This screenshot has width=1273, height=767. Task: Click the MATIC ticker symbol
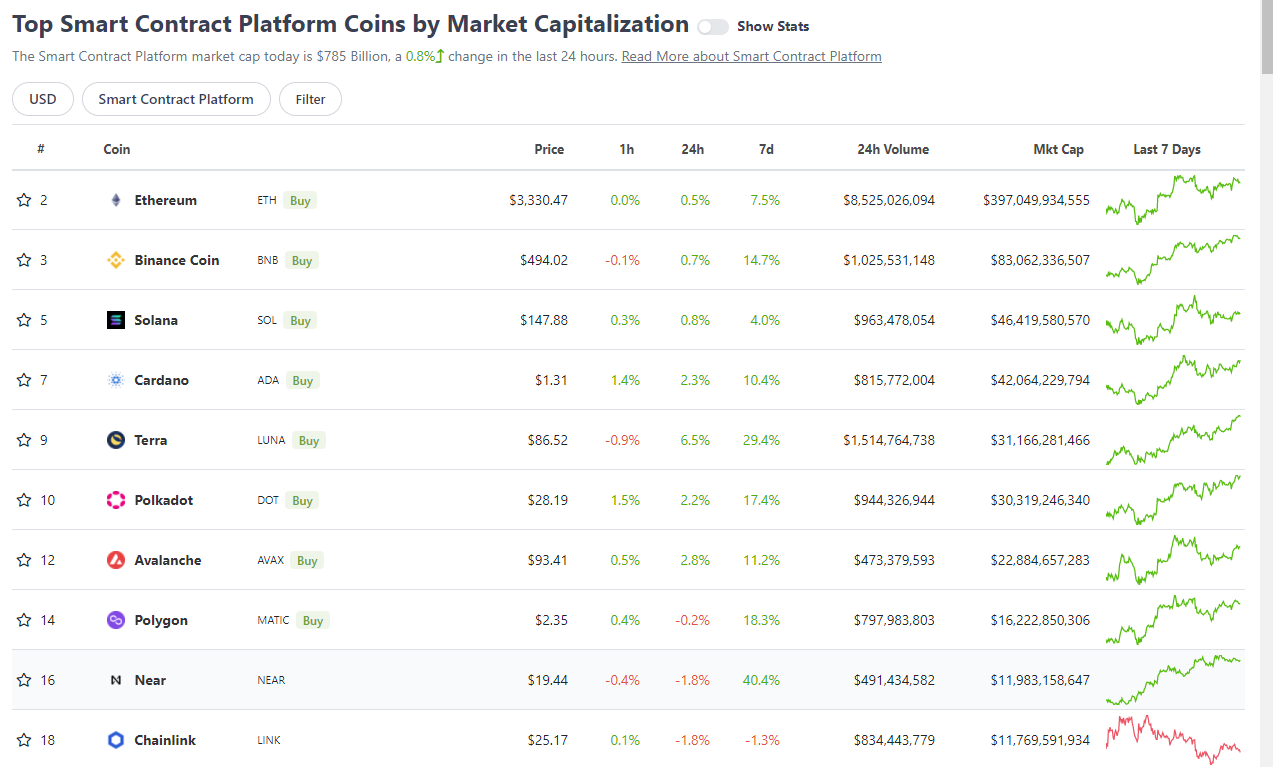tap(273, 620)
